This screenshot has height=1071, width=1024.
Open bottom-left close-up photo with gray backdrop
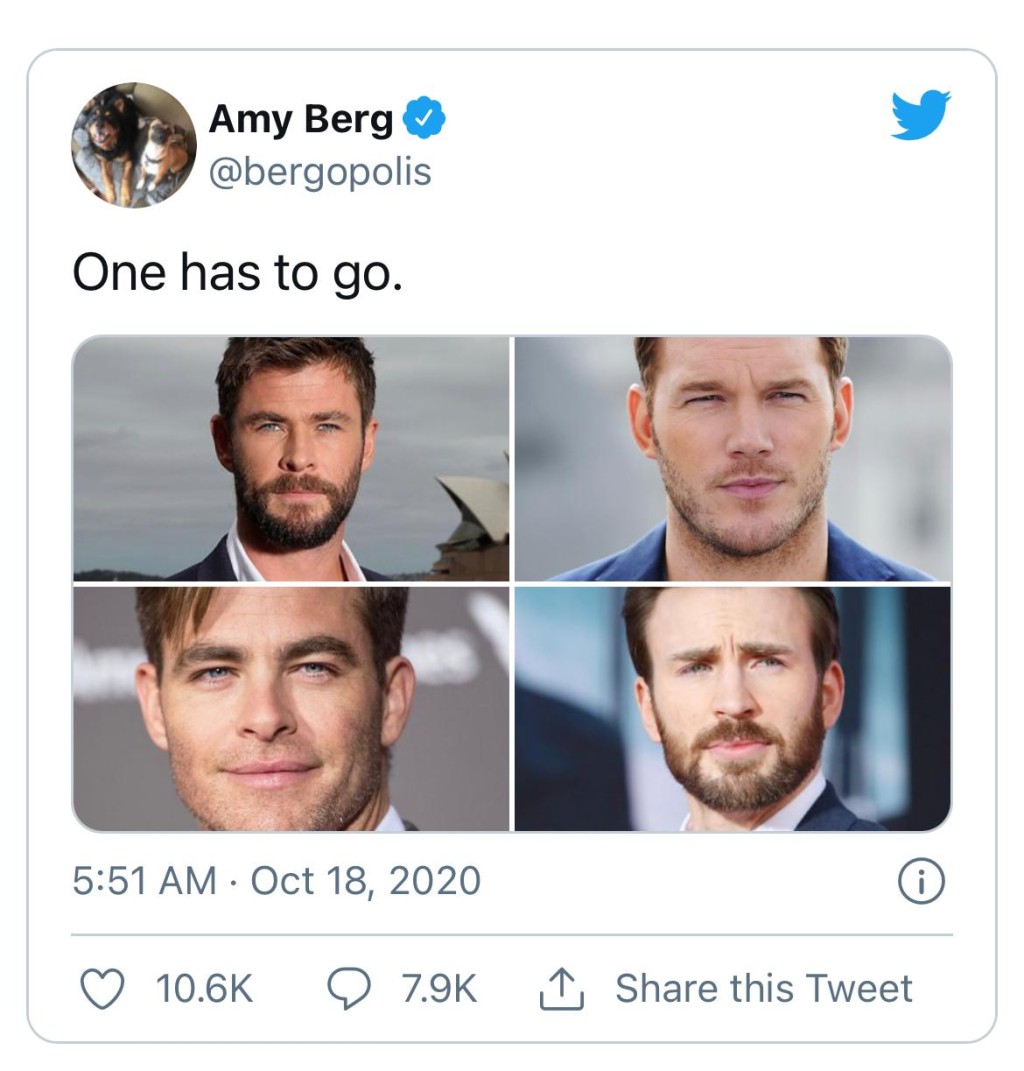click(x=291, y=709)
